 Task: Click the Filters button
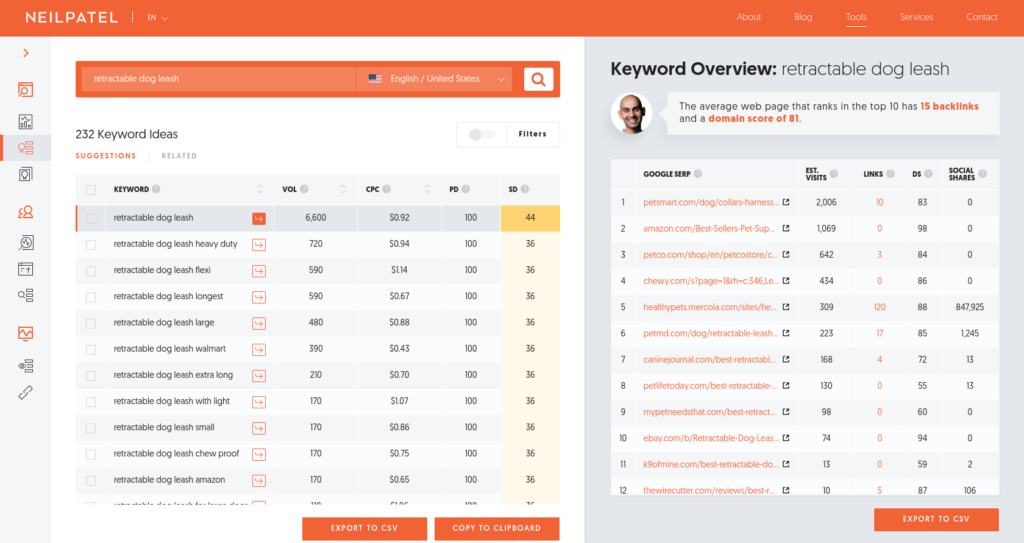(x=532, y=134)
